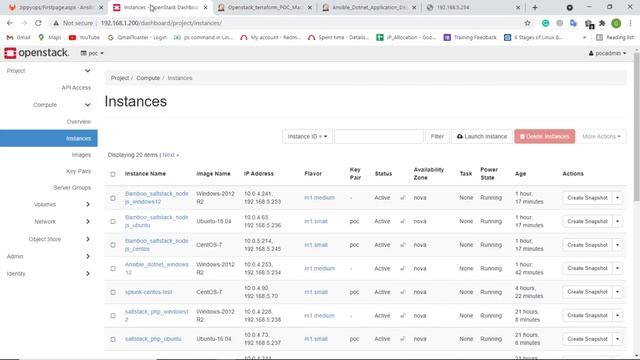This screenshot has width=640, height=360.
Task: Open the splunk-centos-test instance link
Action: click(148, 292)
